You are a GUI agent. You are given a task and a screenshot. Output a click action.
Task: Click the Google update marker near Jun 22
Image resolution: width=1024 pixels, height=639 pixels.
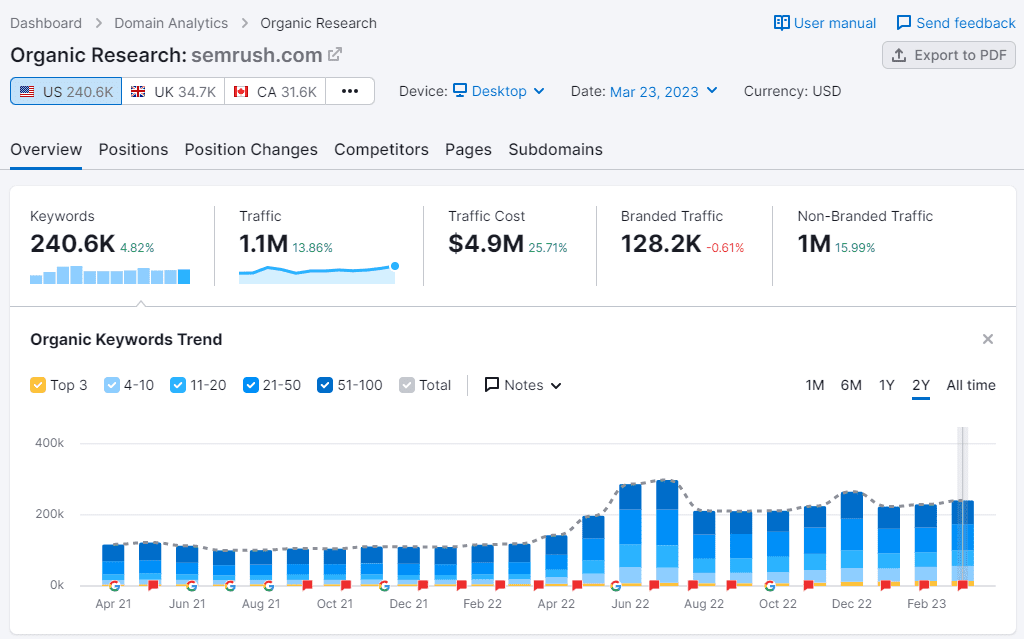(616, 585)
